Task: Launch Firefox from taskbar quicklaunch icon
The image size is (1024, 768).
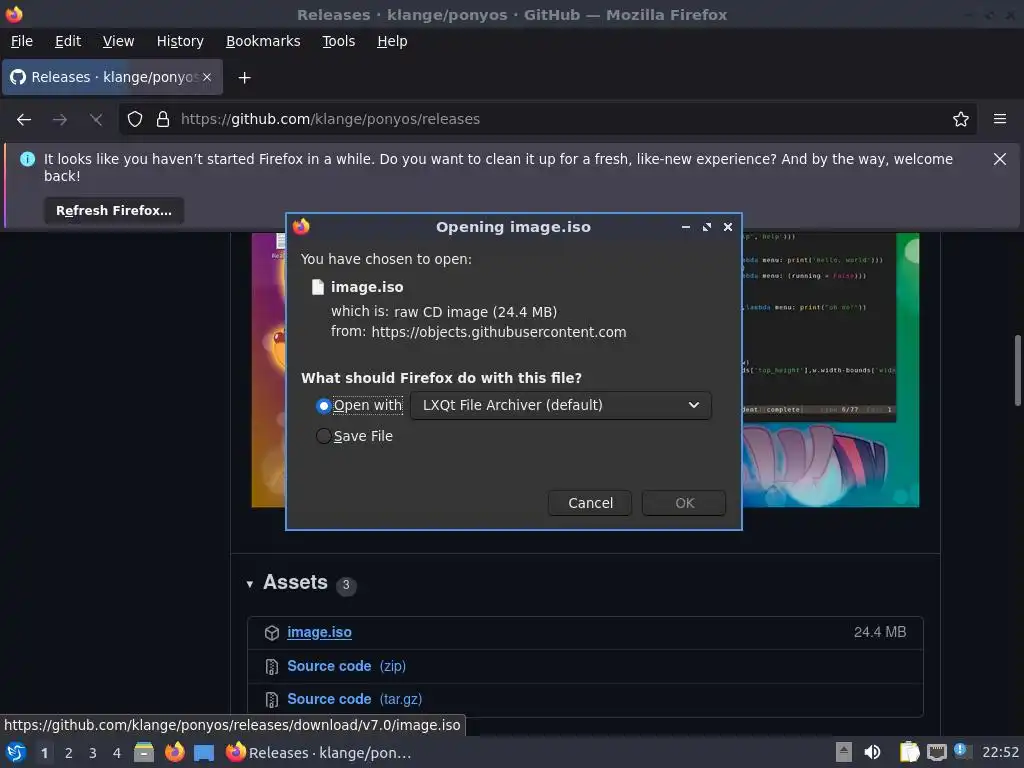Action: pos(174,752)
